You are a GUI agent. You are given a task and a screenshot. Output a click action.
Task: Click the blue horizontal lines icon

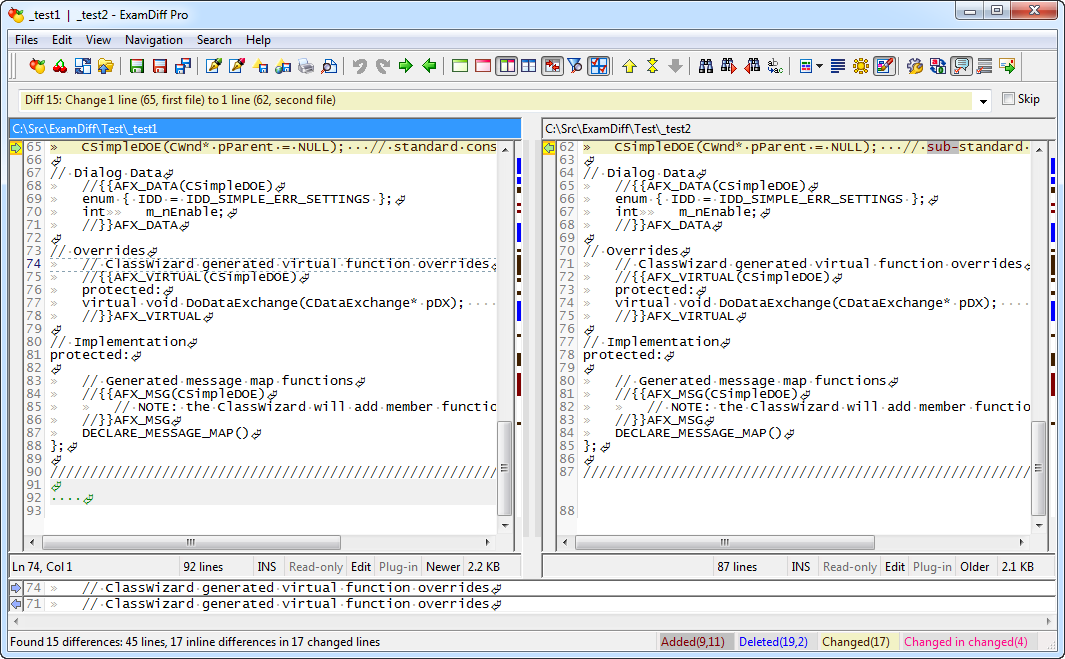[837, 66]
